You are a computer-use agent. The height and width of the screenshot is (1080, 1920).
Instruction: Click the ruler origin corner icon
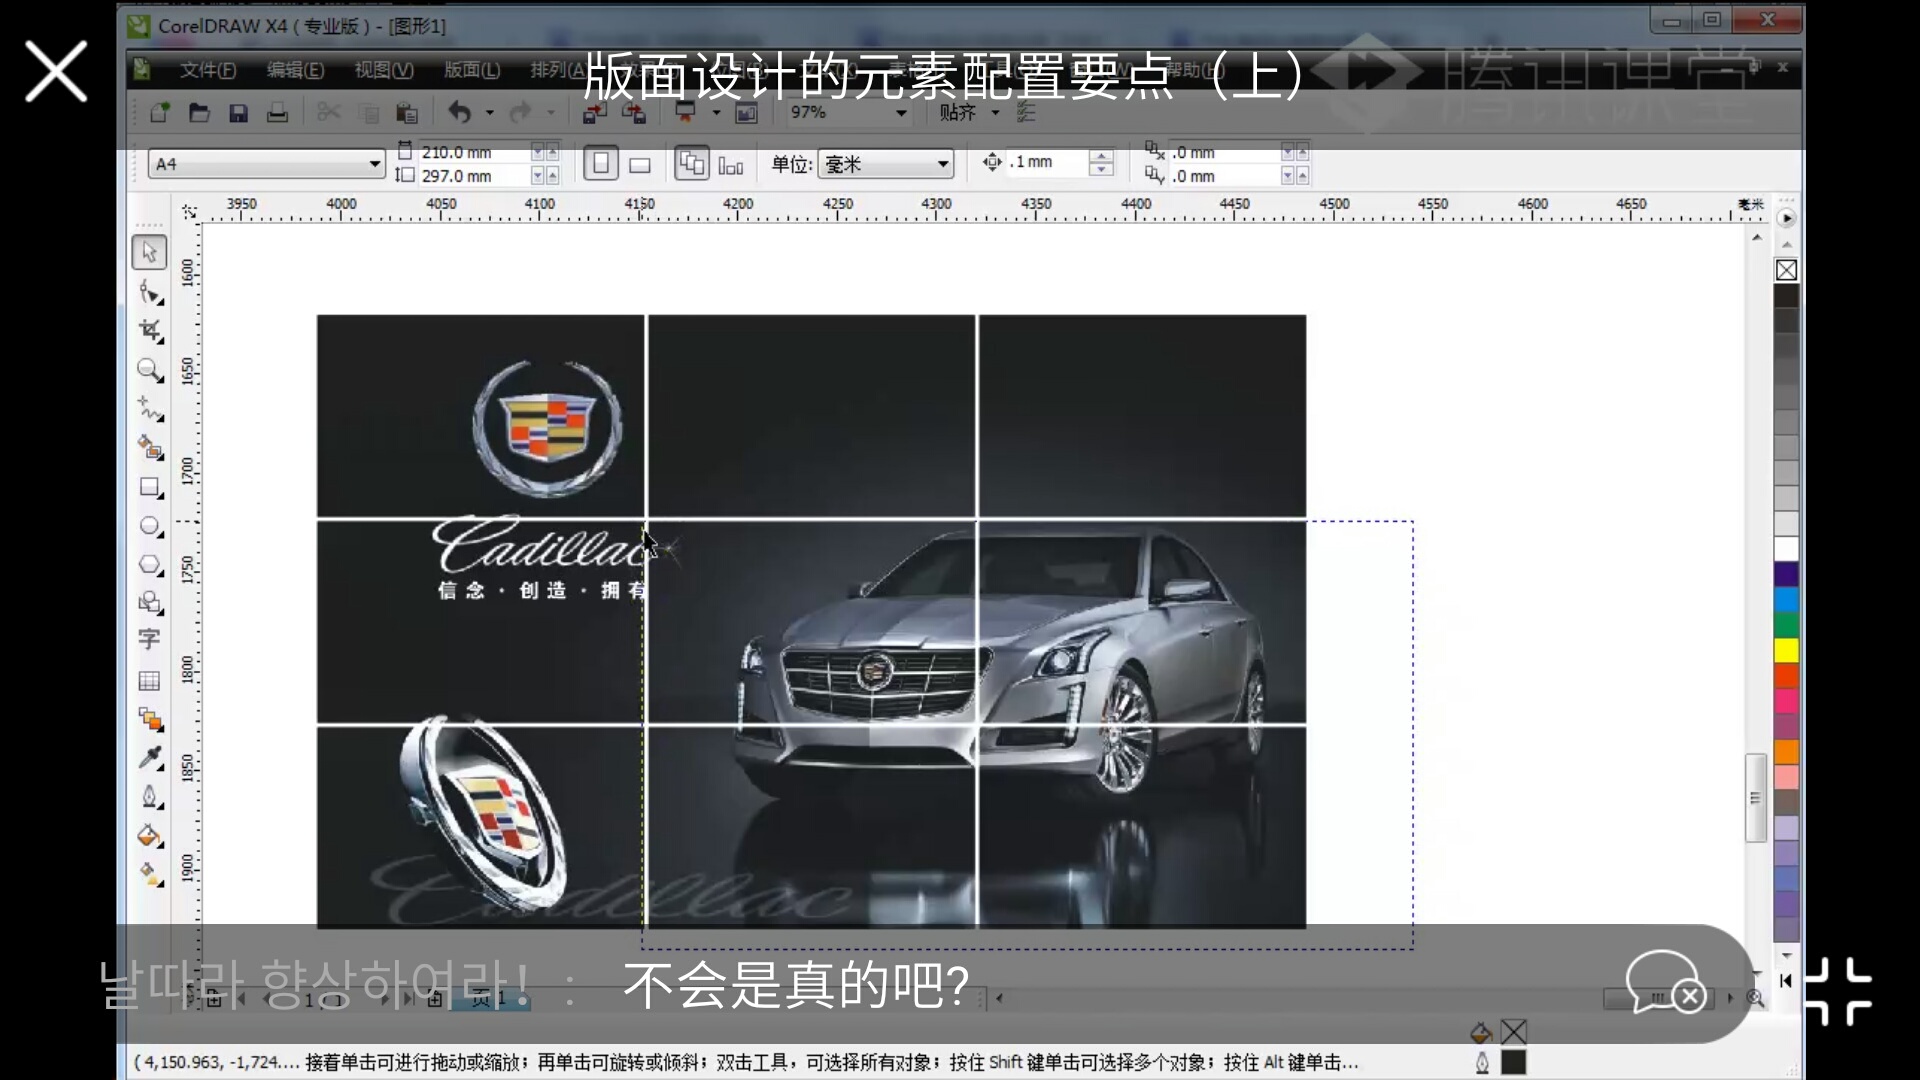[x=189, y=211]
